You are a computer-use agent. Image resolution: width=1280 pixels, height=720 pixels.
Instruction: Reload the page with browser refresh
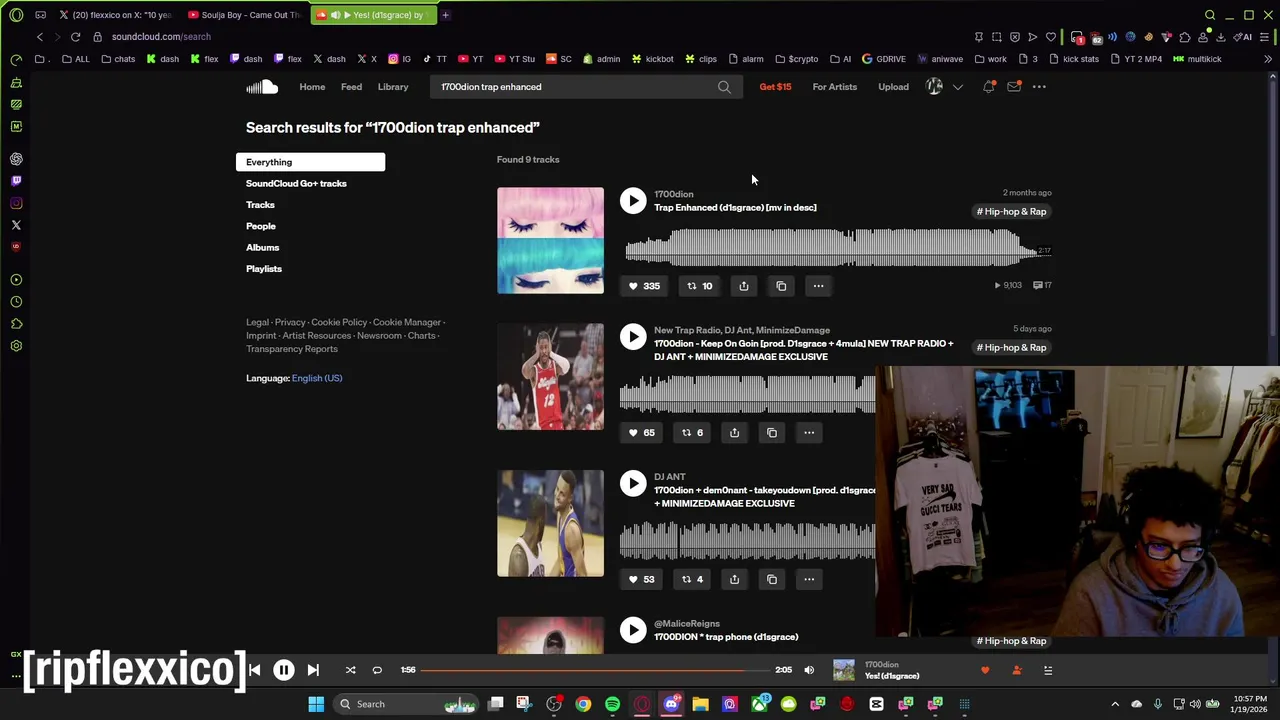click(75, 37)
